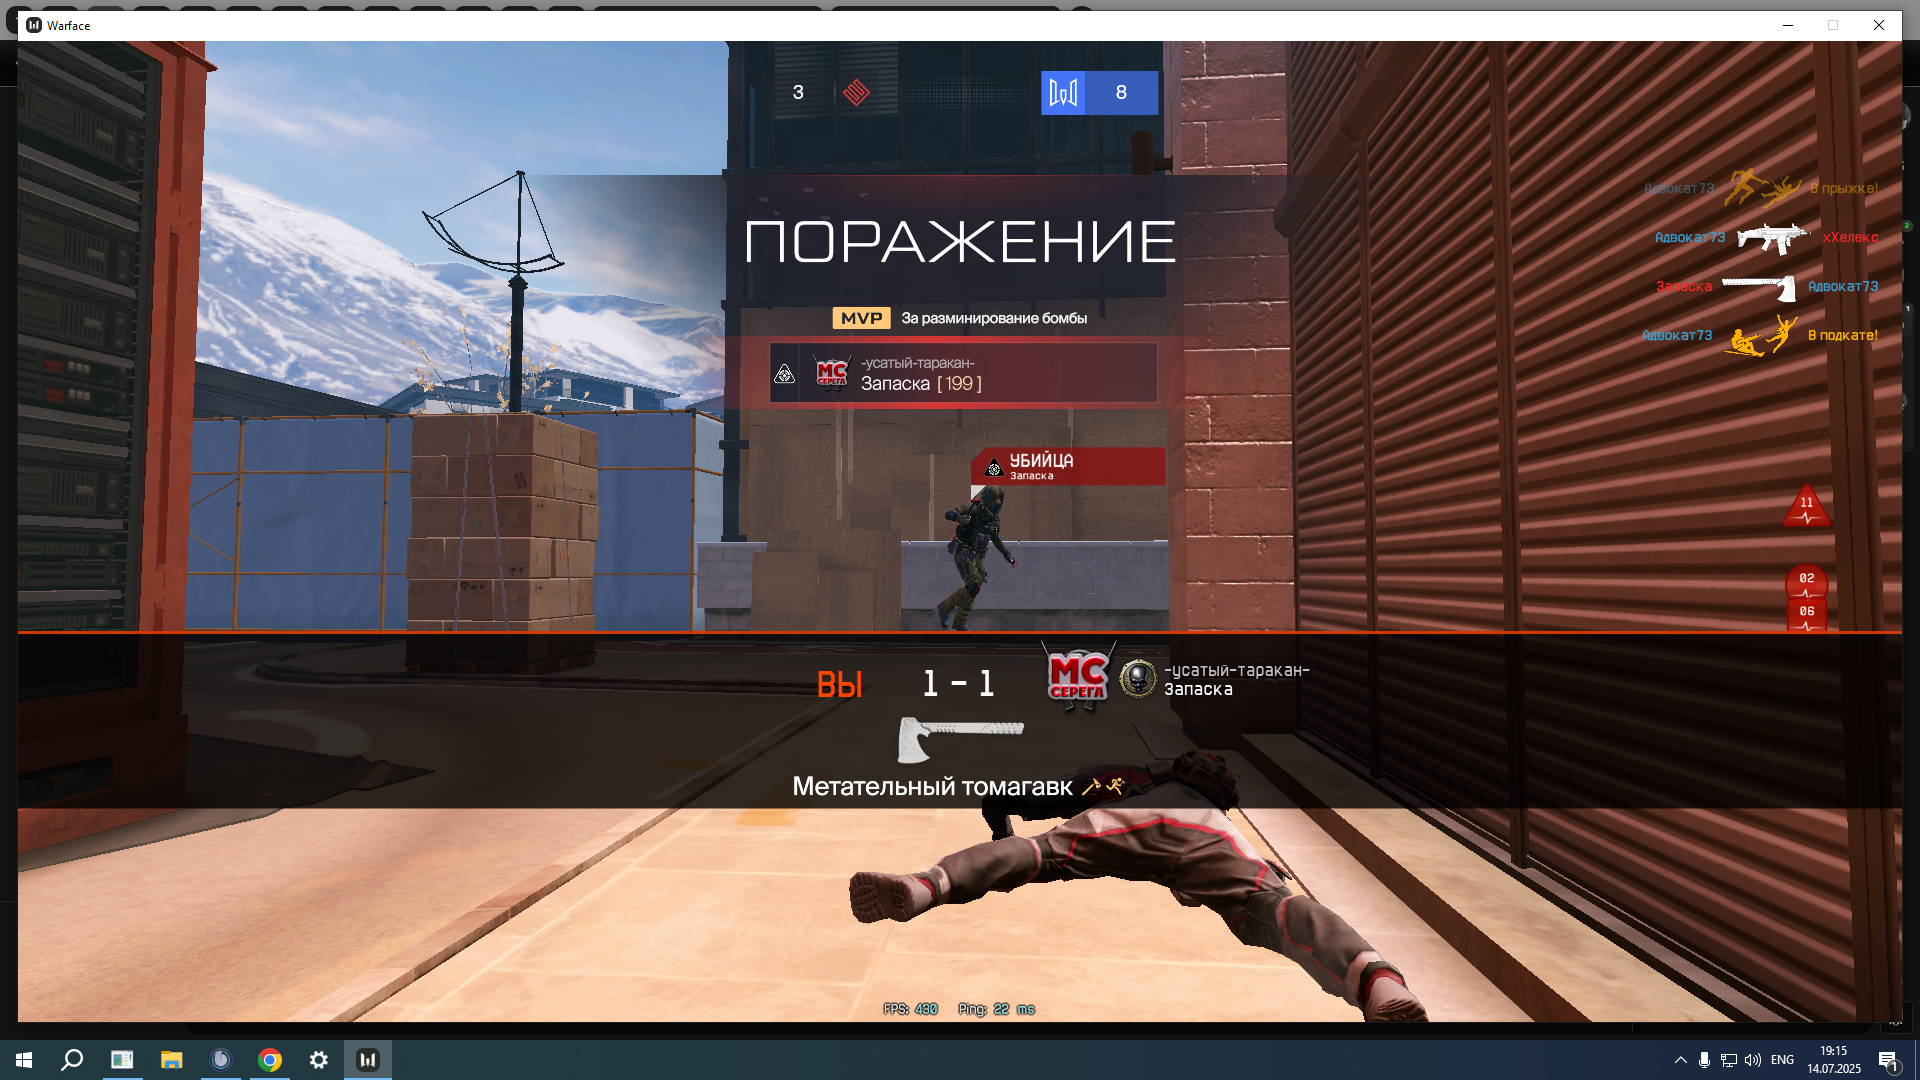Click the round rank medal beside -усатый-таракан-

click(x=1138, y=679)
